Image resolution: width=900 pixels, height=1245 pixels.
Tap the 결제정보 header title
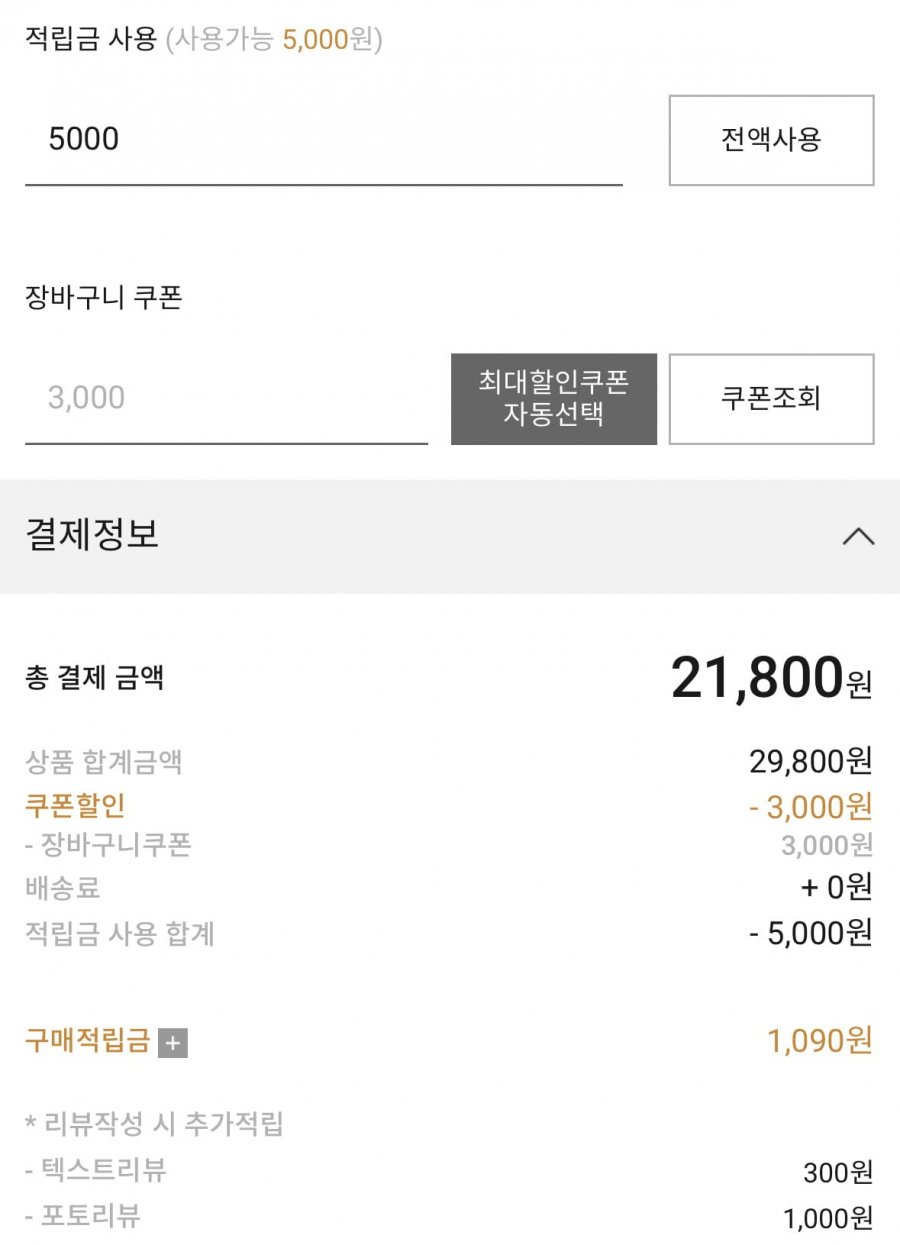[92, 535]
